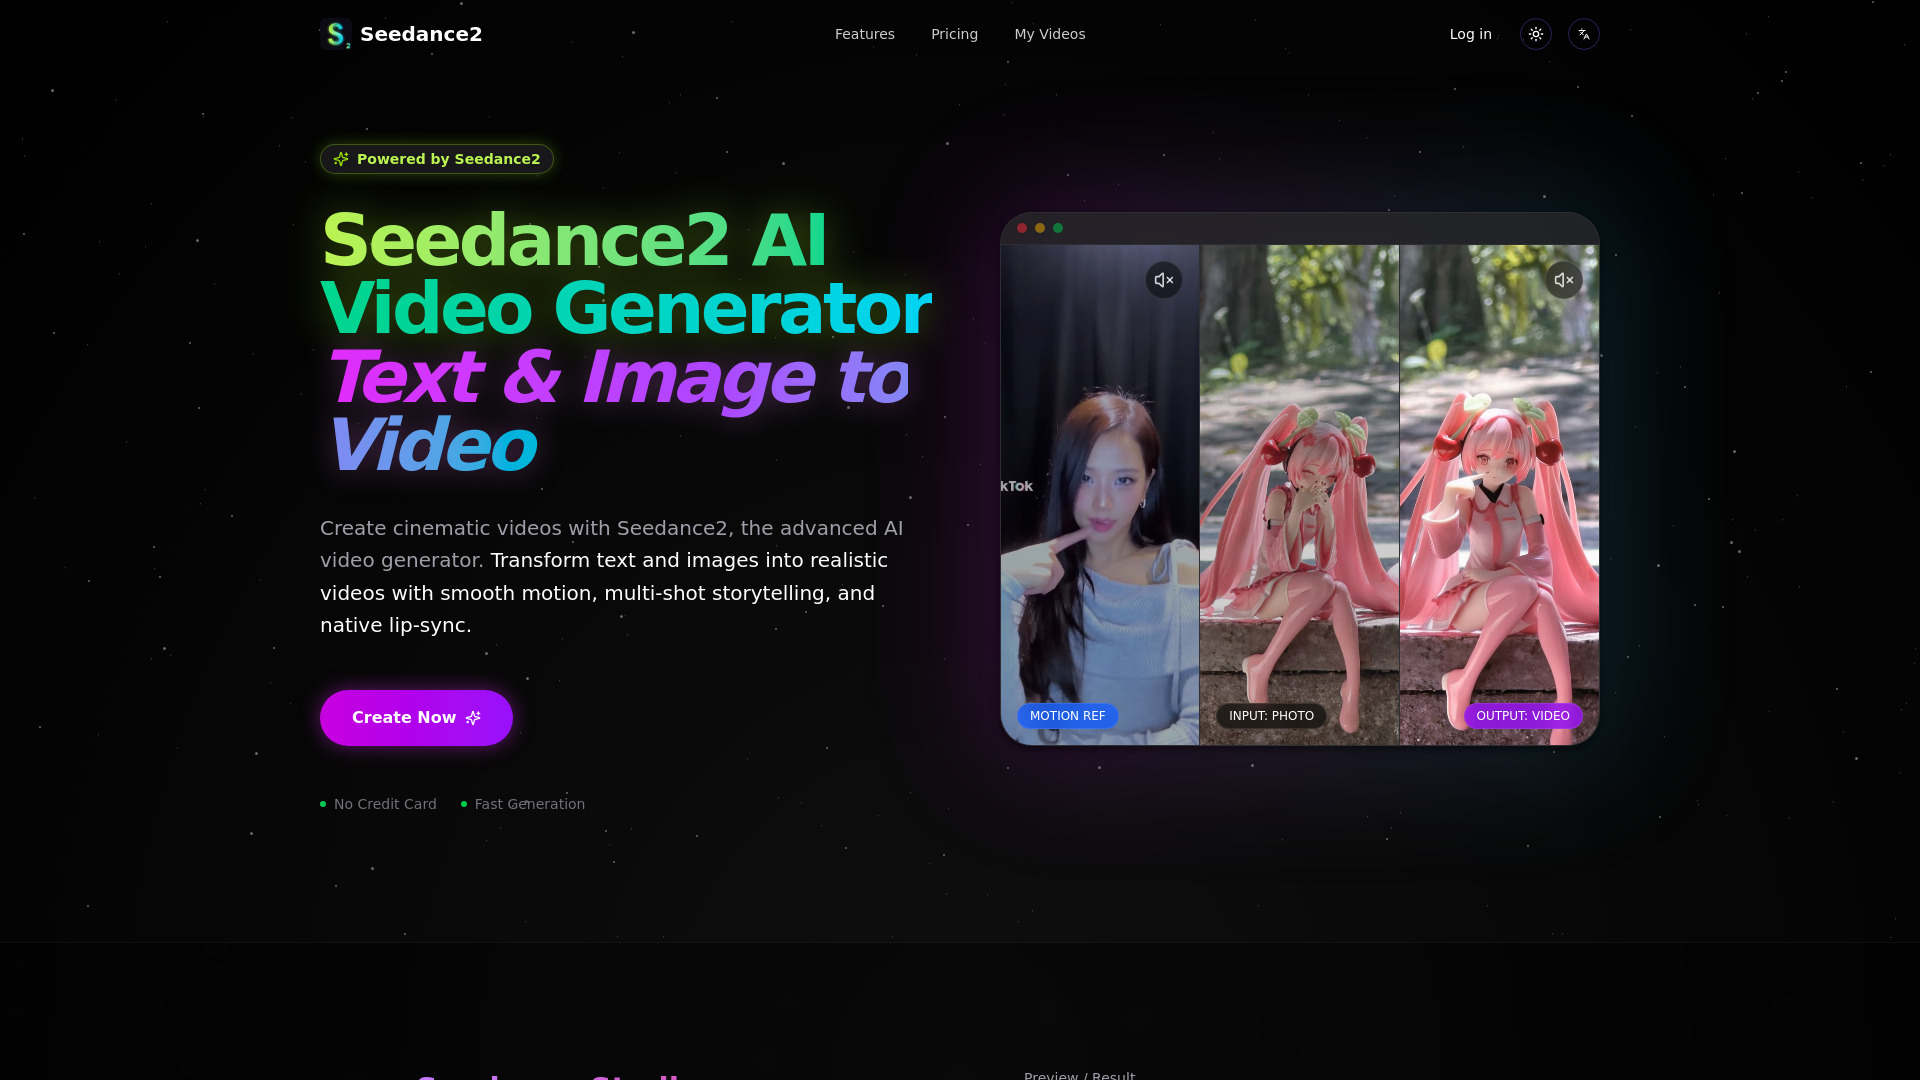Click the mute speaker icon on the motion reference clip
Image resolution: width=1920 pixels, height=1080 pixels.
click(1163, 279)
